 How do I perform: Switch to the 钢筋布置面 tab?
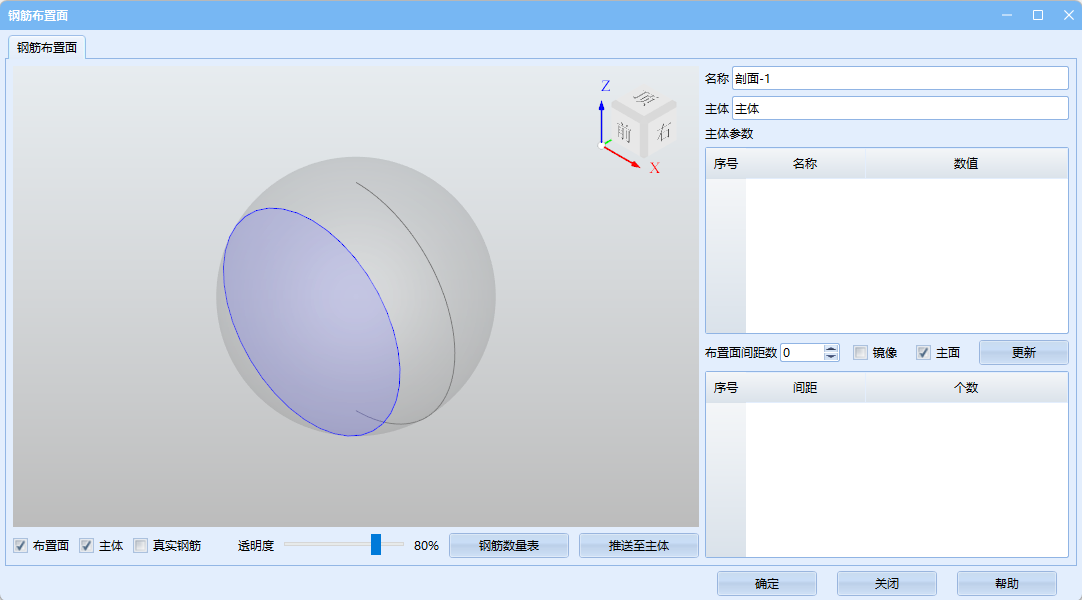point(47,47)
